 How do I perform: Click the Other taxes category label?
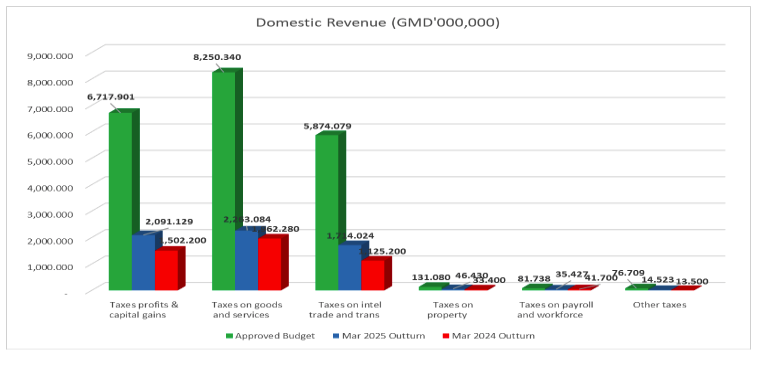(x=660, y=305)
